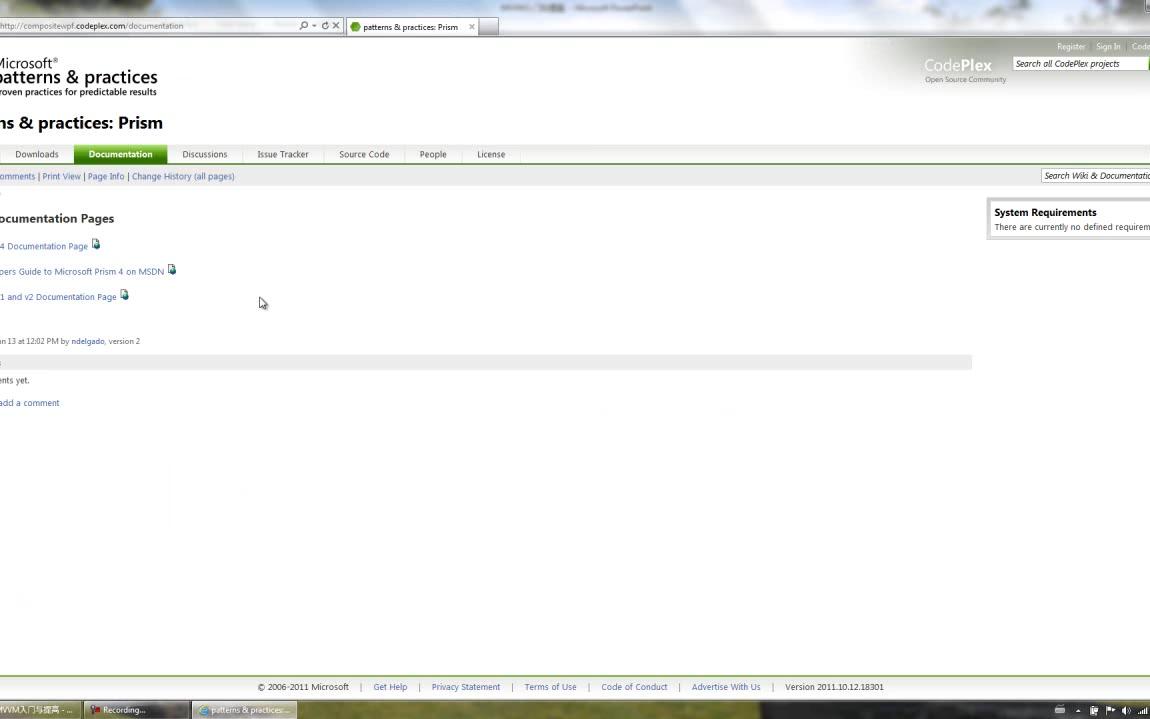1150x719 pixels.
Task: Click external icon next to v2 Documentation Page
Action: pyautogui.click(x=125, y=295)
